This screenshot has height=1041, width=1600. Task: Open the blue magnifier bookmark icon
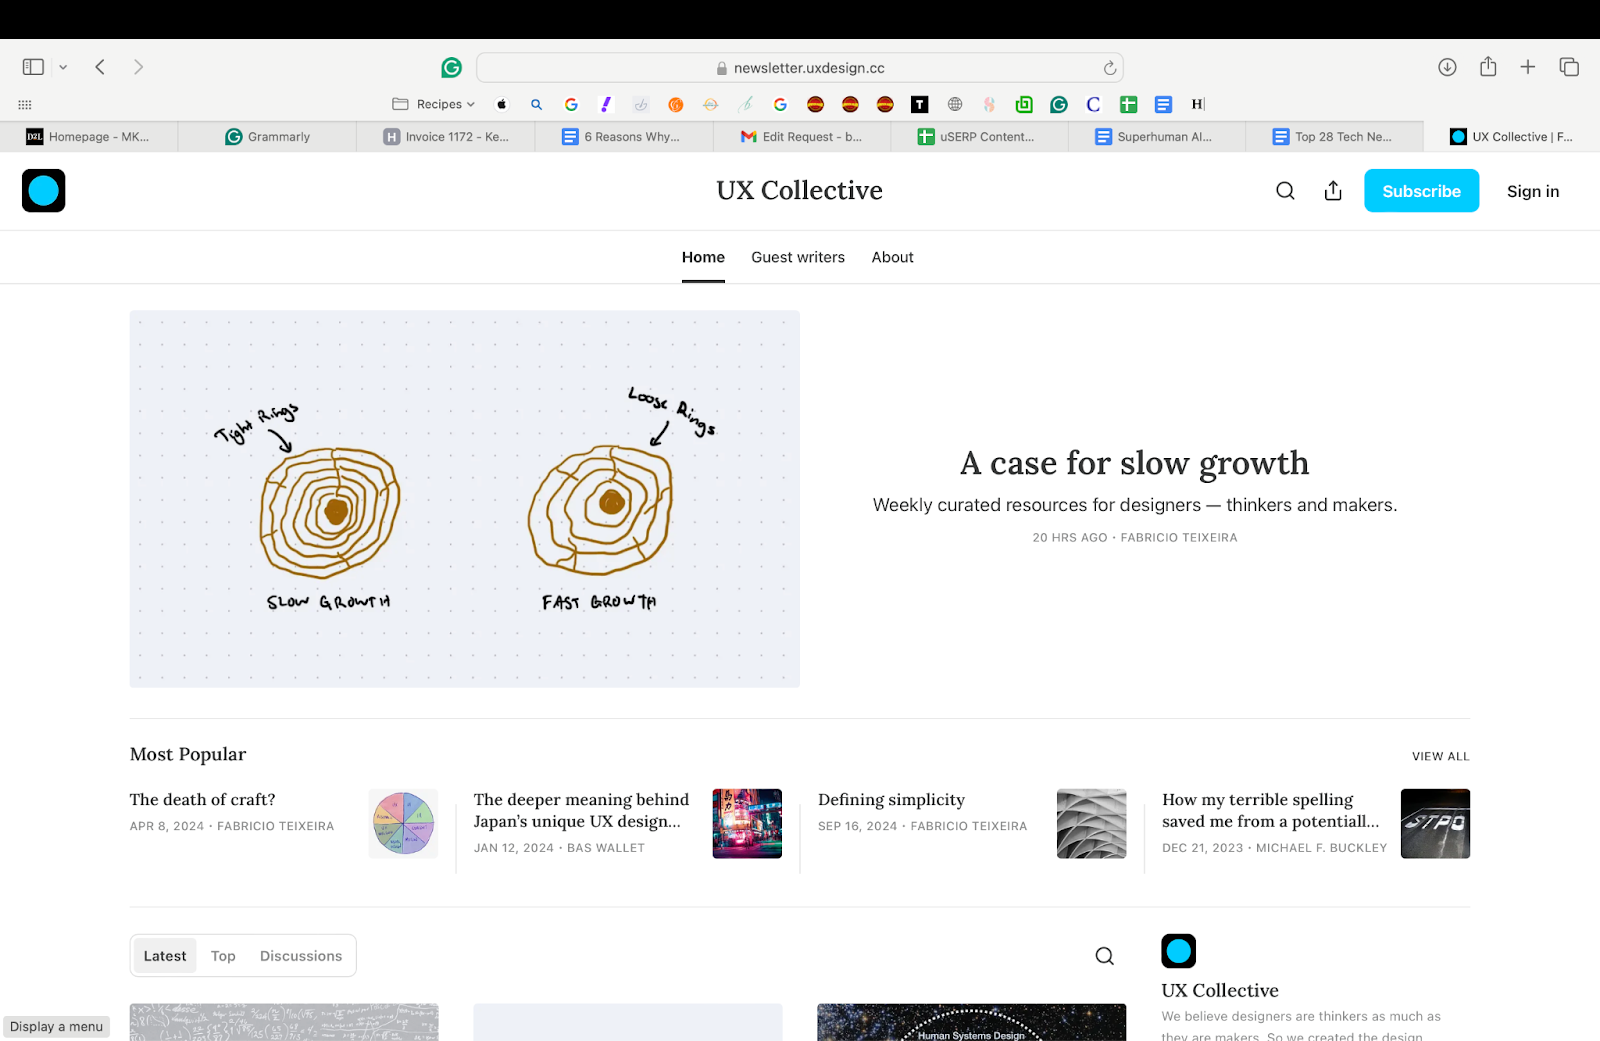coord(537,104)
